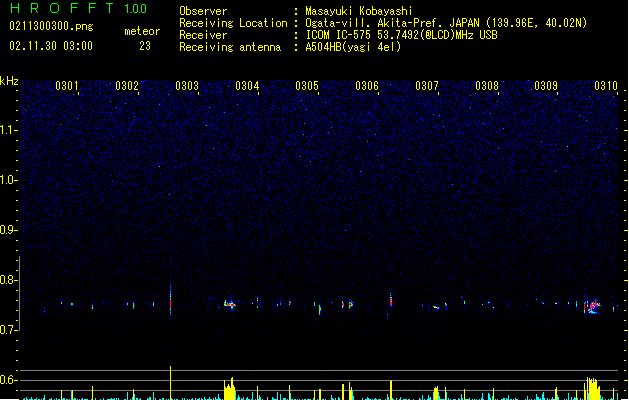This screenshot has height=400, width=629.
Task: Click the Receiver label
Action: pos(203,35)
